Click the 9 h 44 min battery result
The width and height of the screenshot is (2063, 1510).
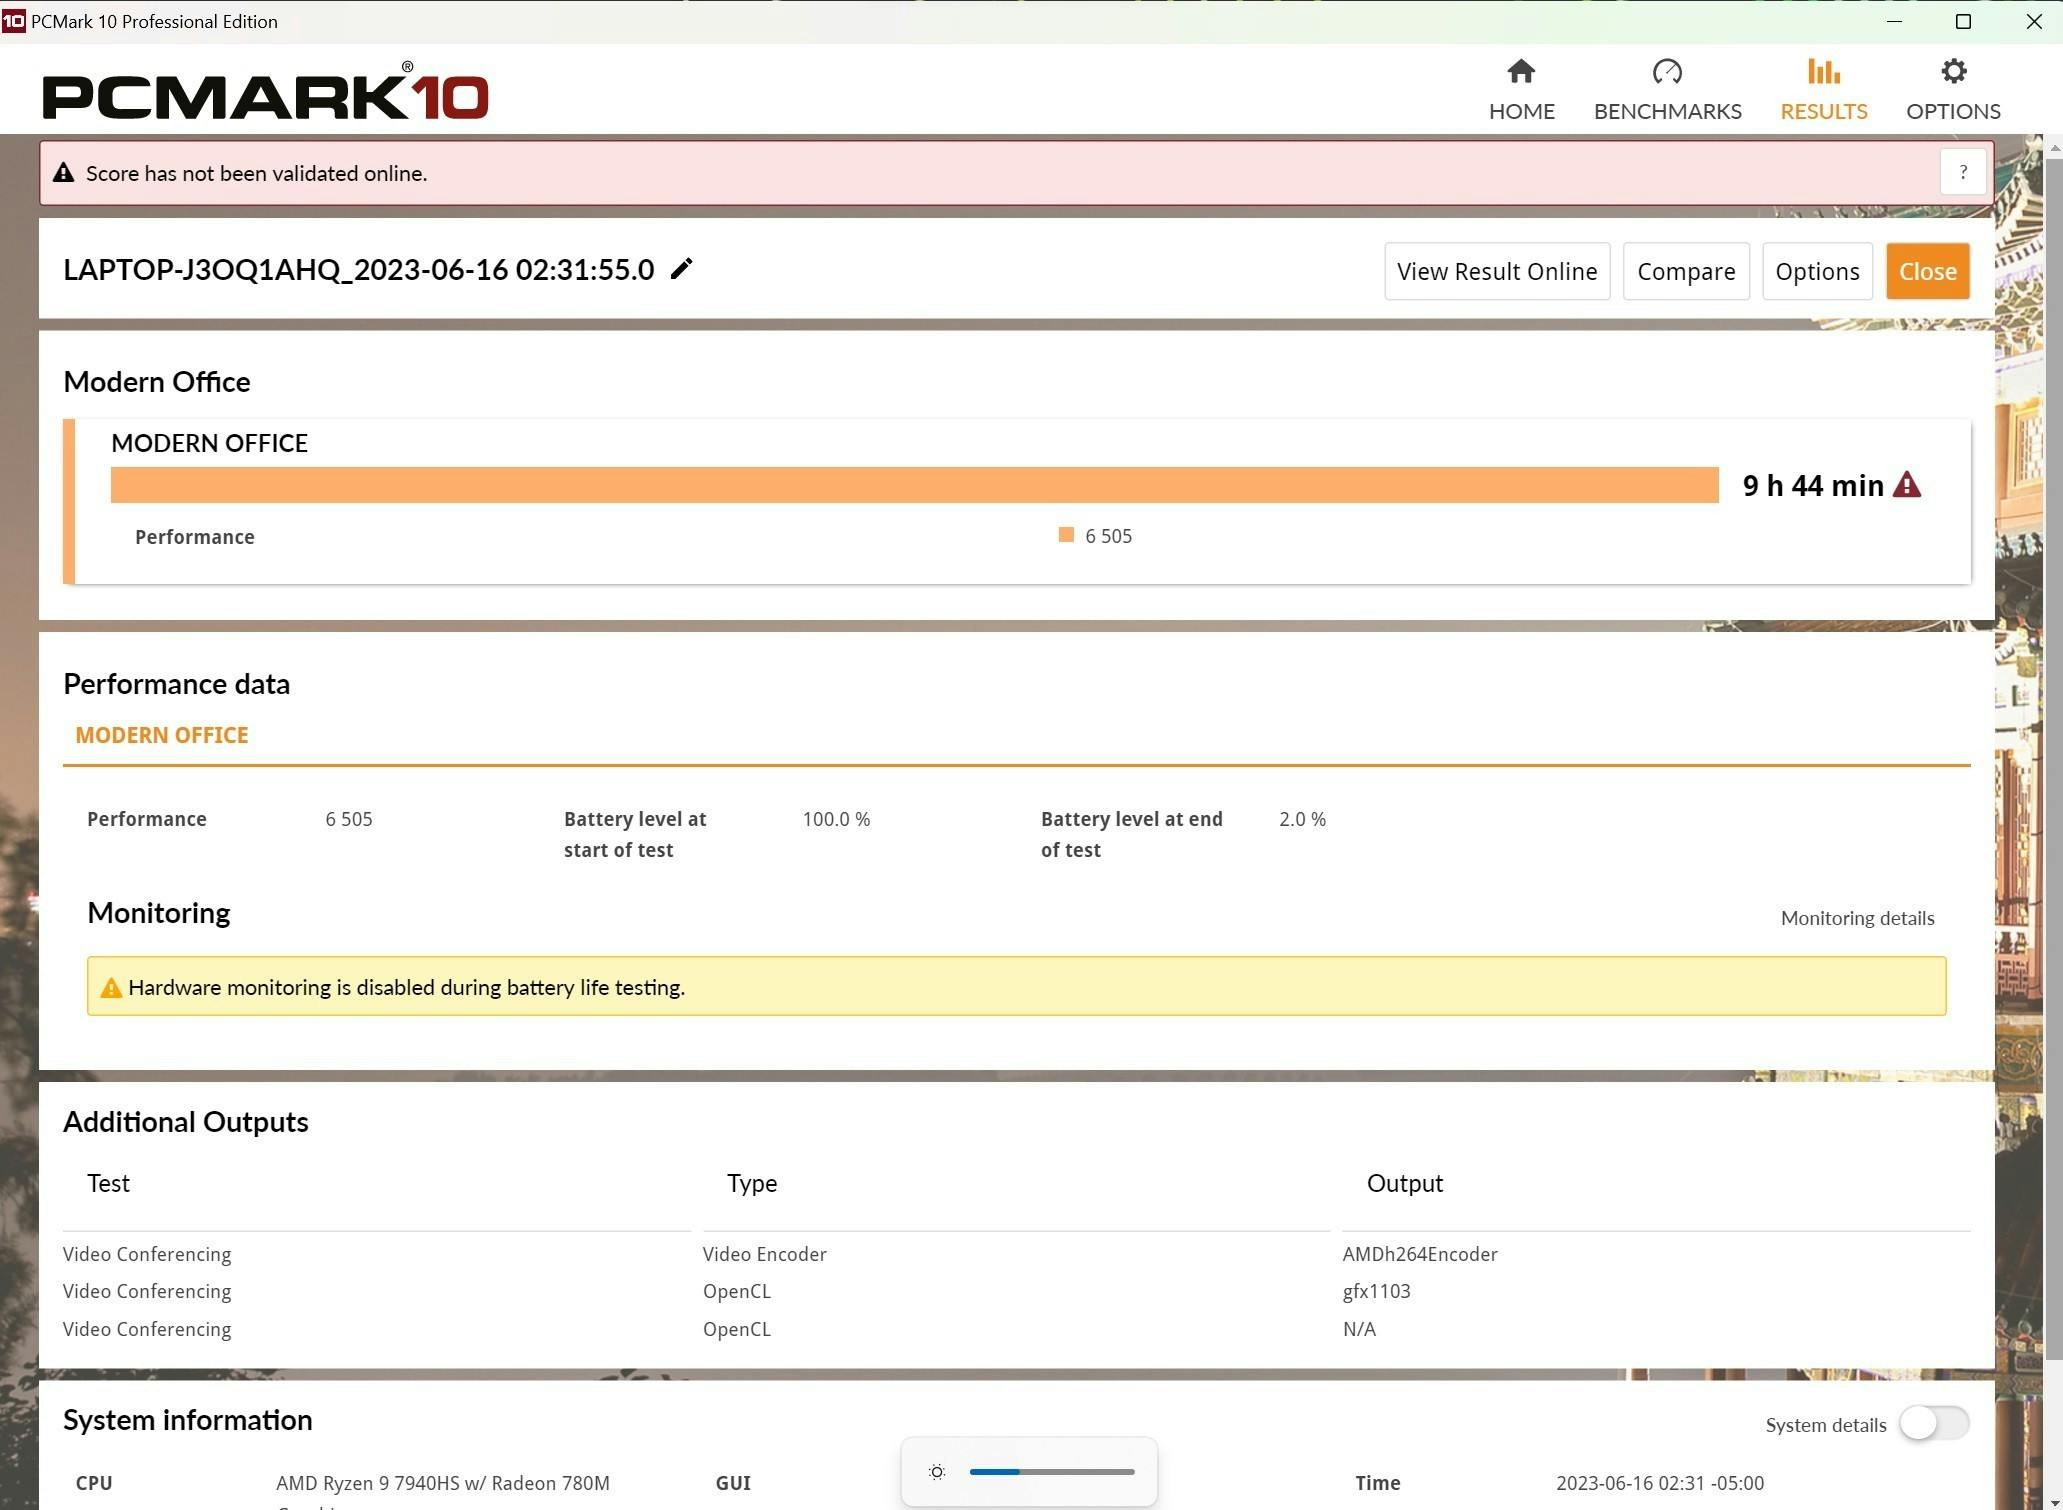1813,485
